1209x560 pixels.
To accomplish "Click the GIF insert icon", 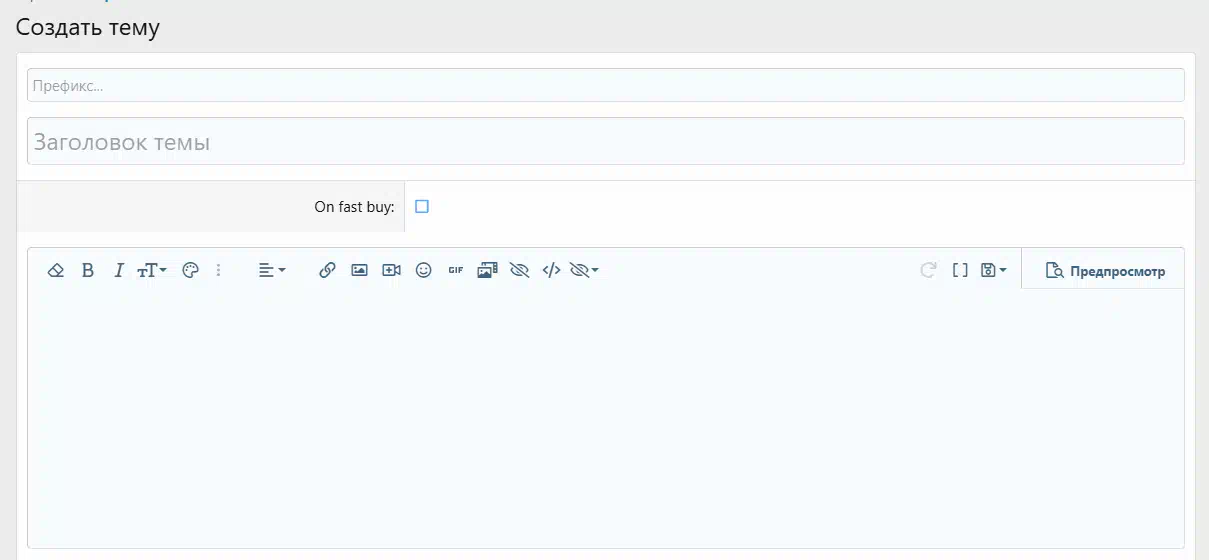I will click(455, 270).
